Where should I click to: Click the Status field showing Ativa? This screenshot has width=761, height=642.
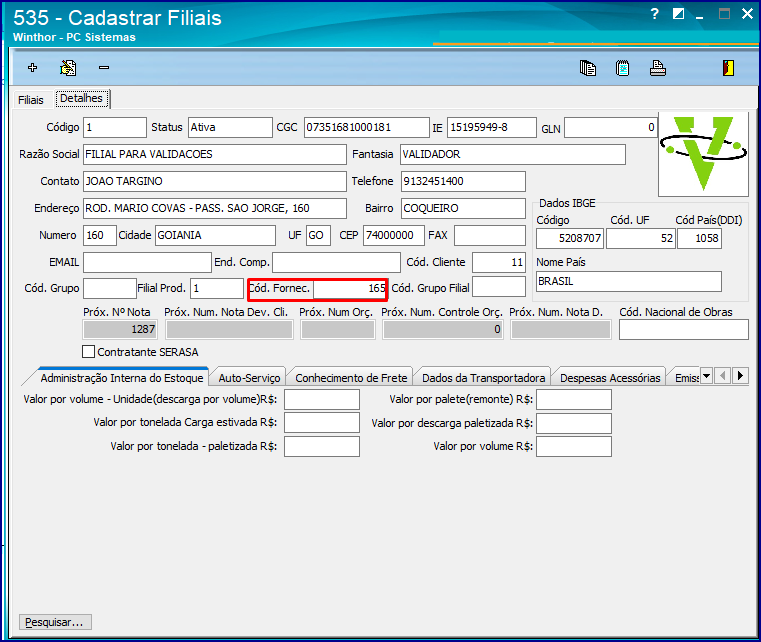point(230,127)
